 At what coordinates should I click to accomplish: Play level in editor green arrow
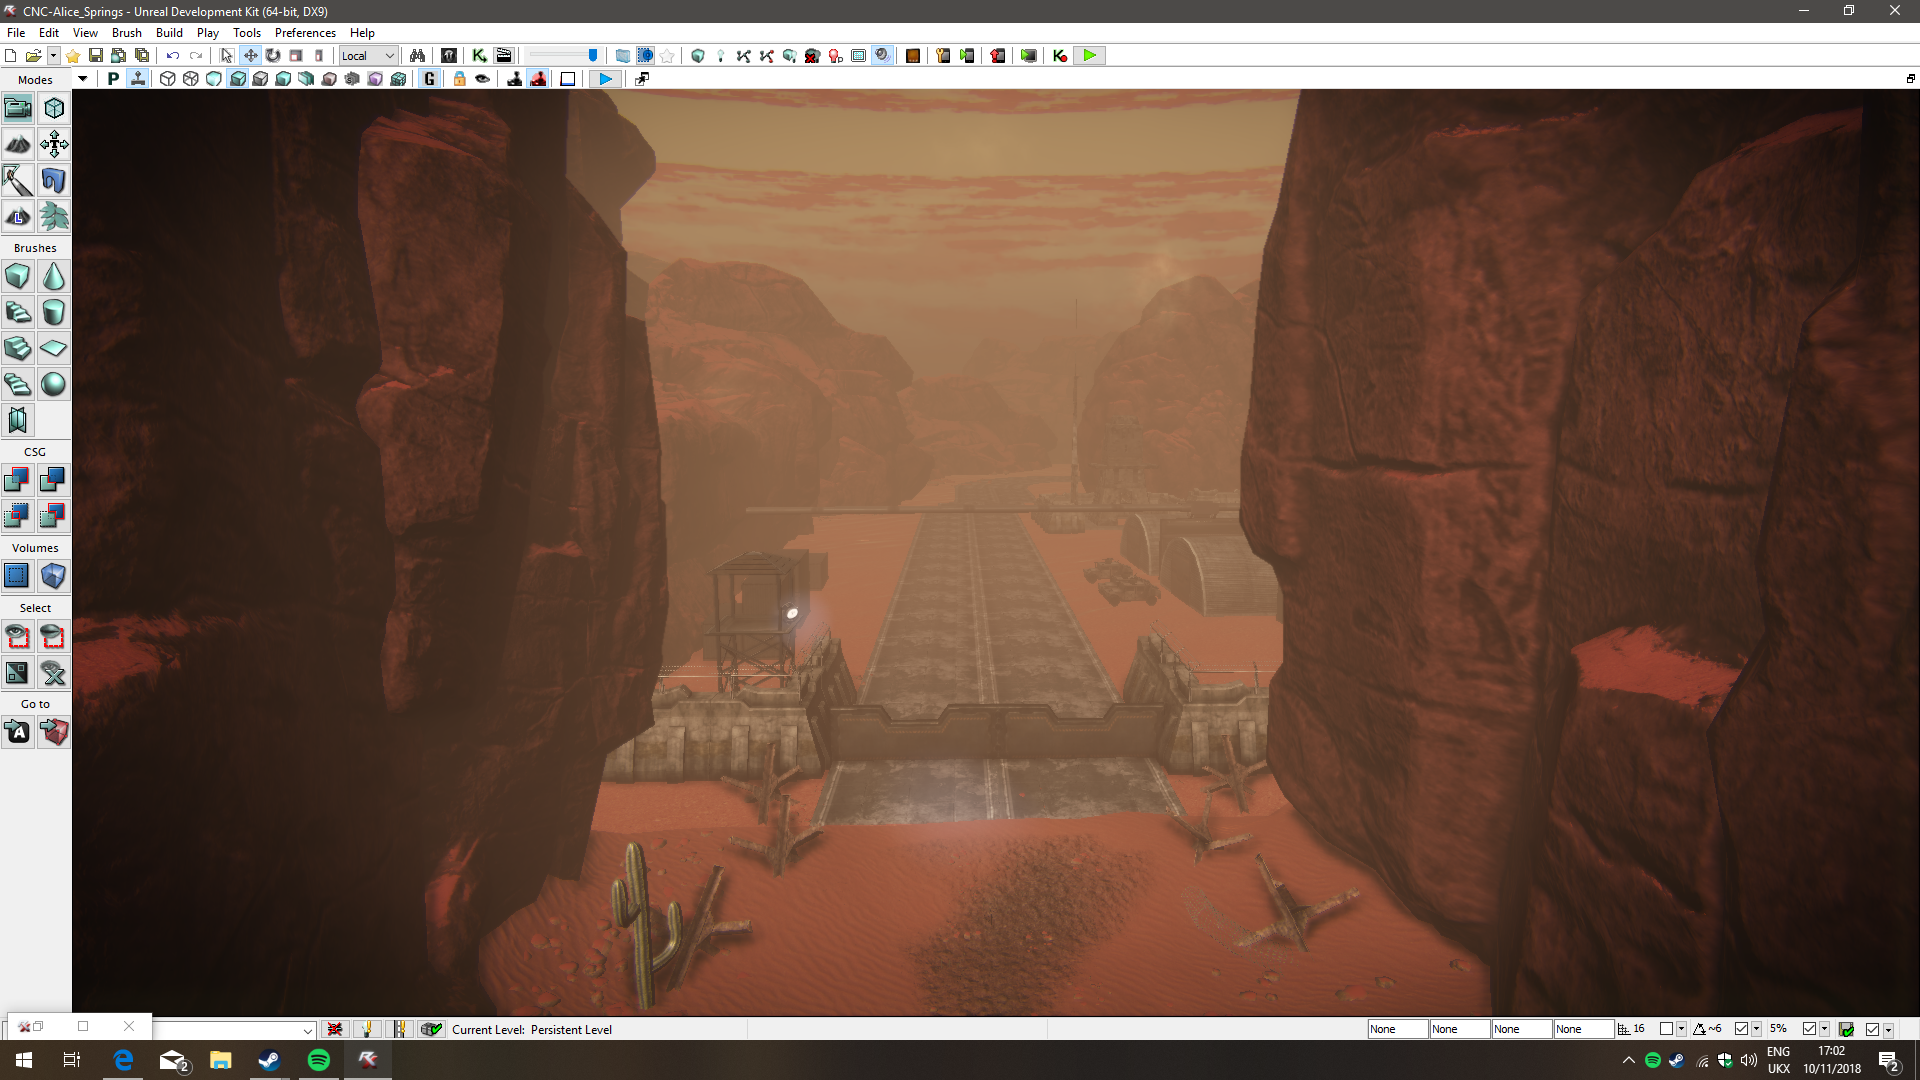1089,56
